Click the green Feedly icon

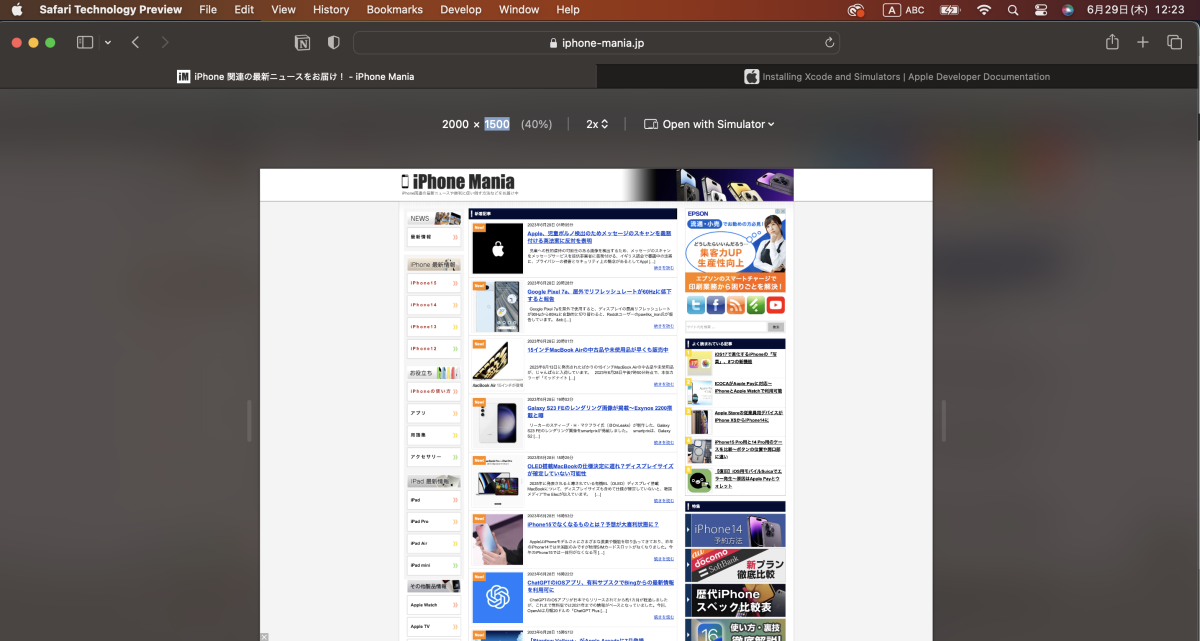(x=756, y=305)
